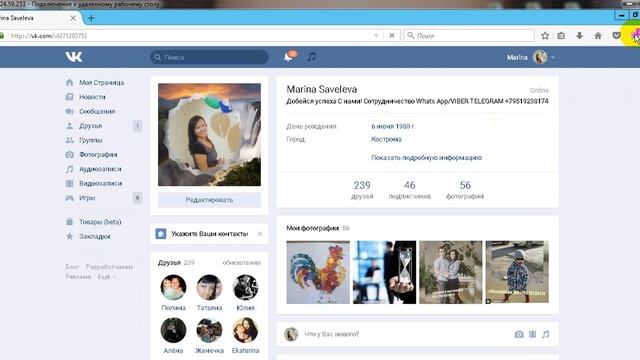Attach a video with film icon
The height and width of the screenshot is (360, 640).
532,334
